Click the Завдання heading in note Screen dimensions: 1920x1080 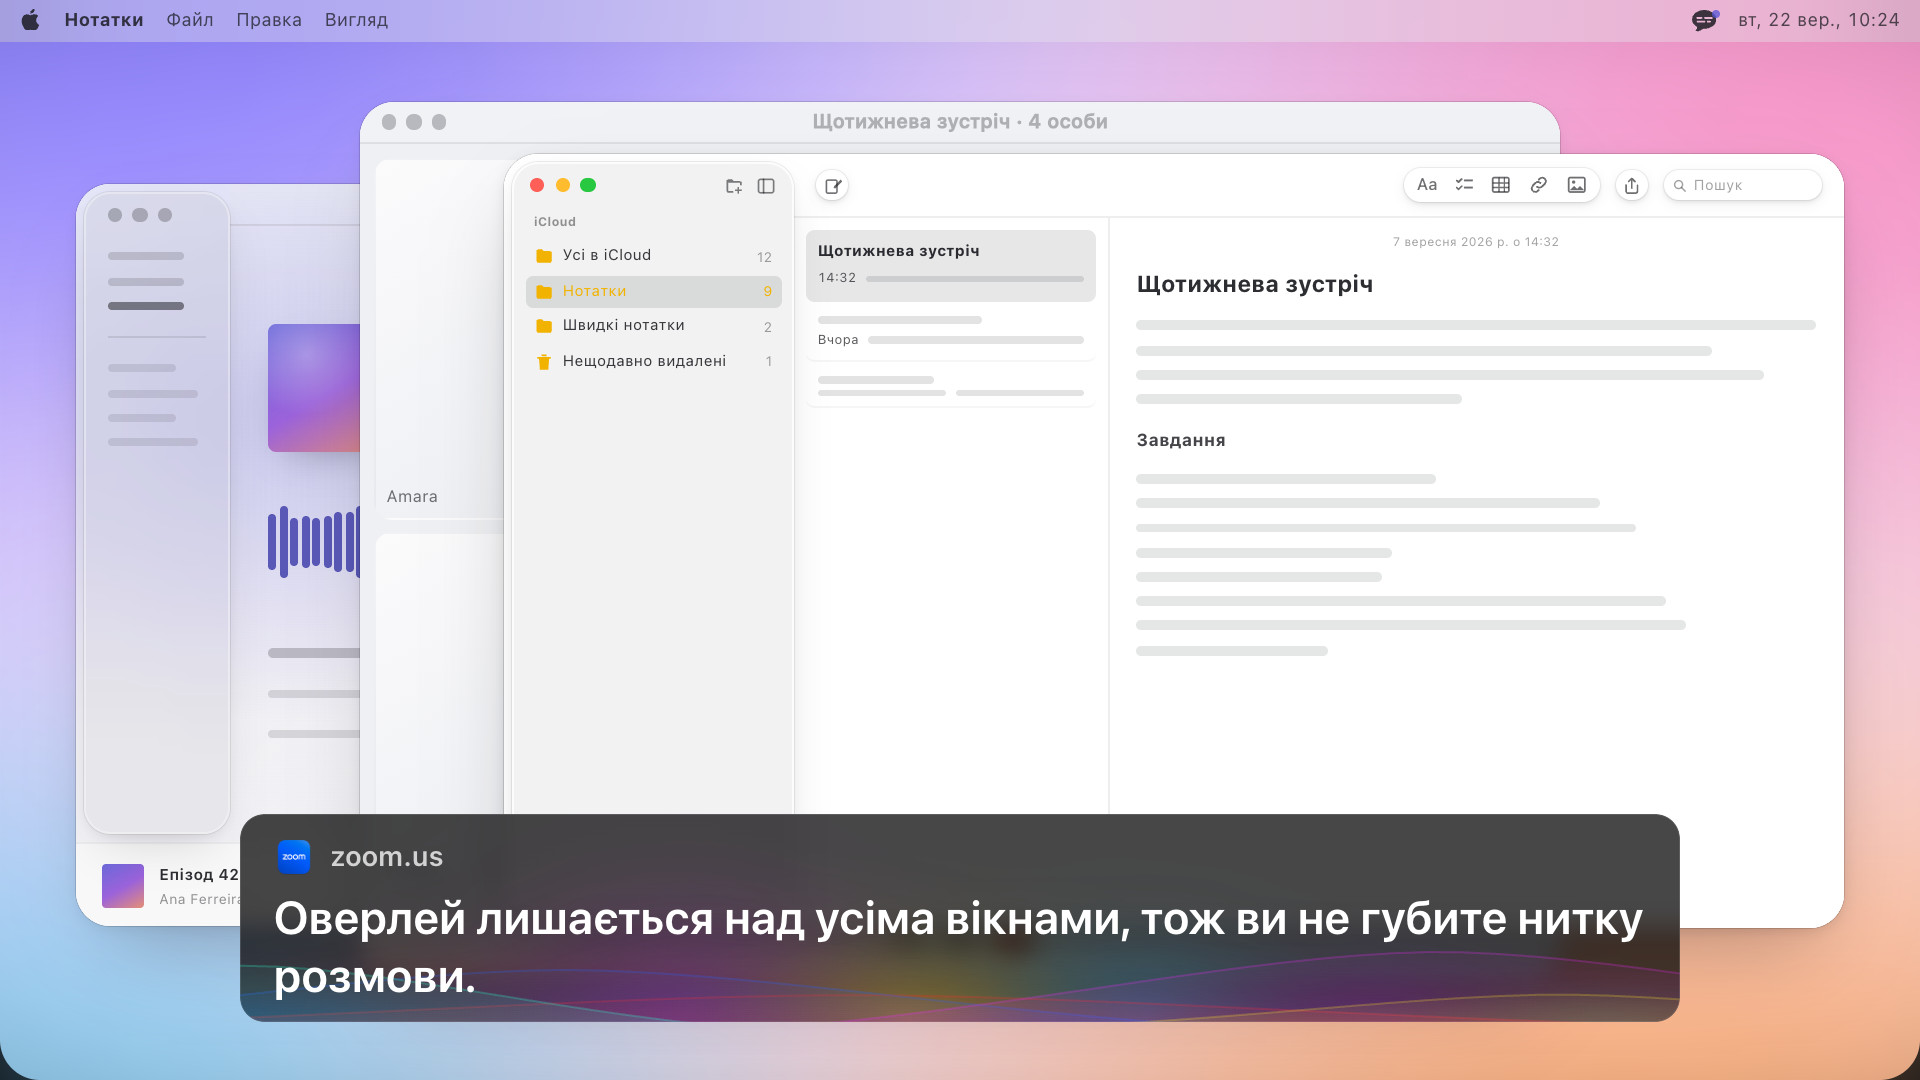coord(1181,441)
